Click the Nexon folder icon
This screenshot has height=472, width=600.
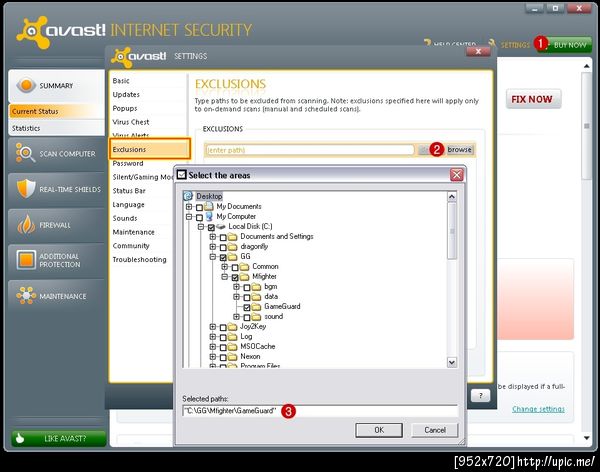click(x=233, y=357)
